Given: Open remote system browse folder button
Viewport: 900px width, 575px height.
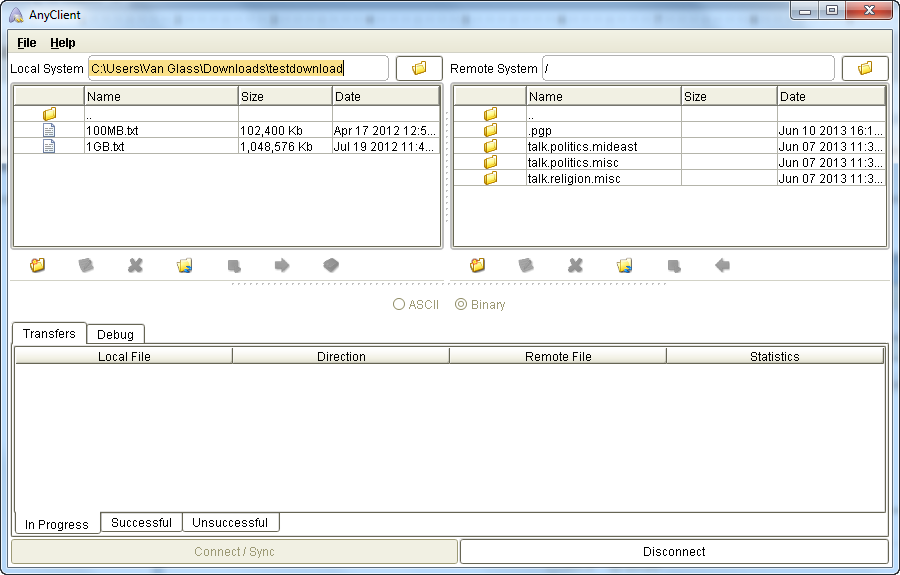Looking at the screenshot, I should pyautogui.click(x=865, y=68).
